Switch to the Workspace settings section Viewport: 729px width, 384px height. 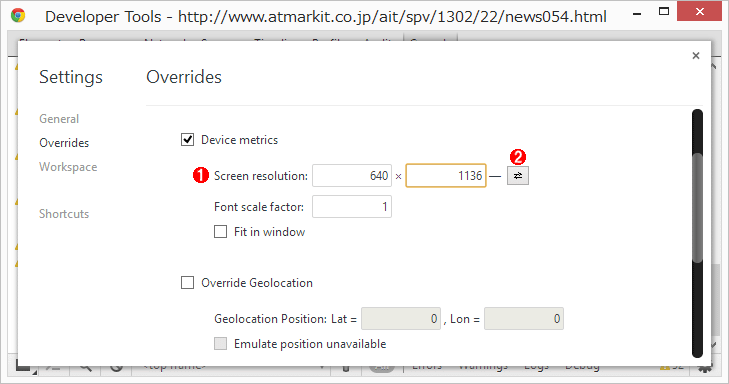(x=68, y=167)
